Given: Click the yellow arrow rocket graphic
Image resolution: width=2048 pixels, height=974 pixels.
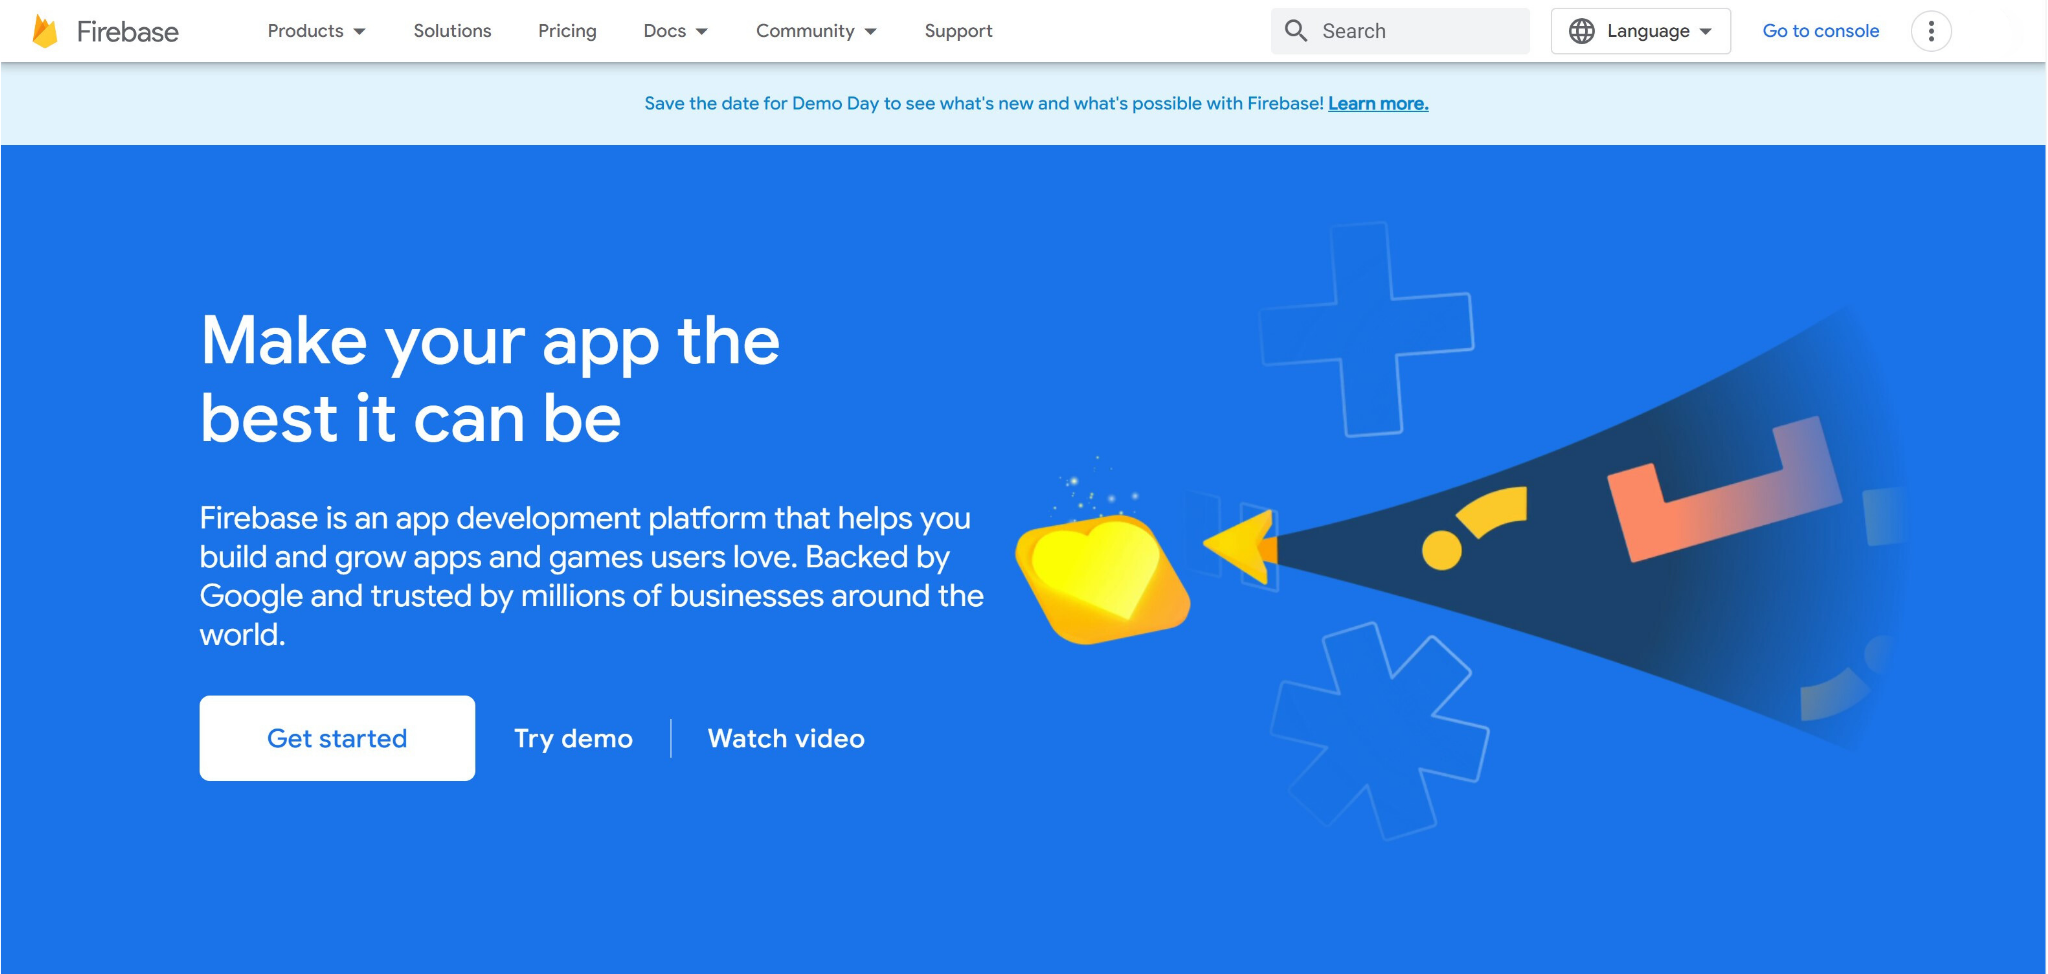Looking at the screenshot, I should [1242, 546].
